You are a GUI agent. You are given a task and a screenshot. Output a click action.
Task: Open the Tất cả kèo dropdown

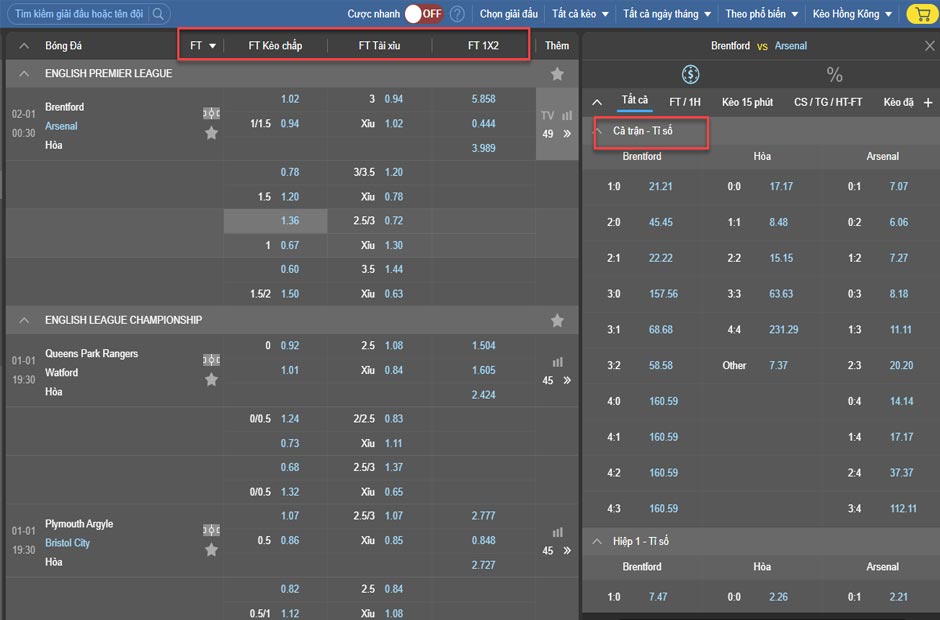coord(580,14)
